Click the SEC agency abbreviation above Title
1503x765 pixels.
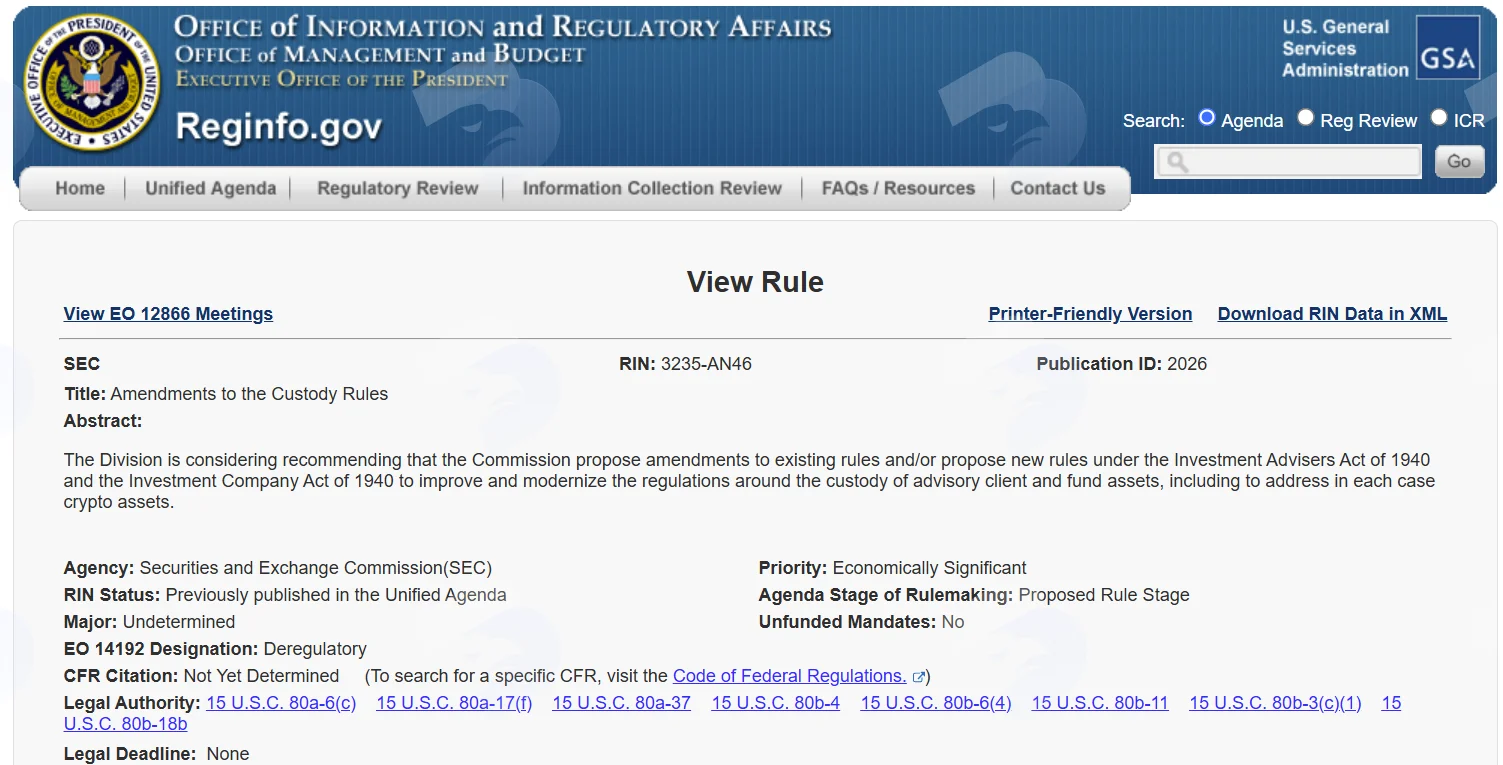82,364
